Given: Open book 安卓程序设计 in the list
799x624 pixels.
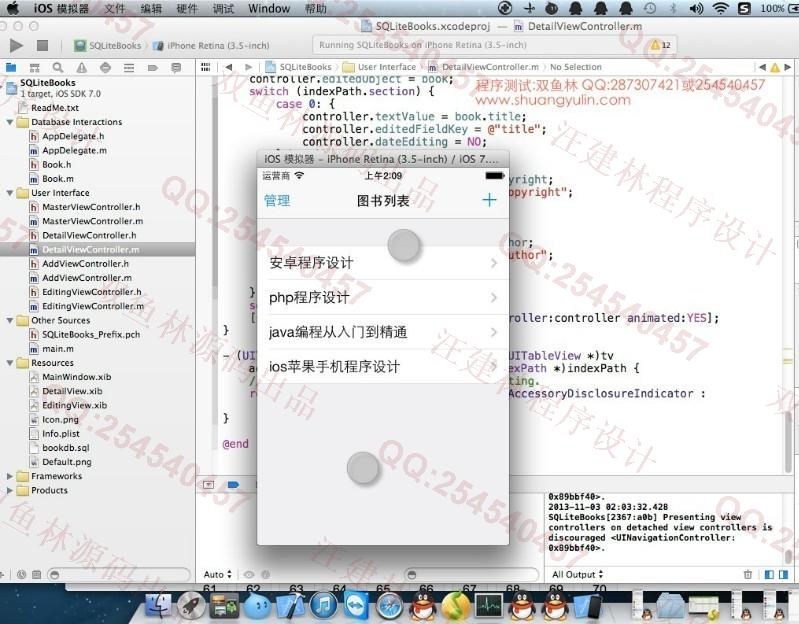Looking at the screenshot, I should (383, 263).
